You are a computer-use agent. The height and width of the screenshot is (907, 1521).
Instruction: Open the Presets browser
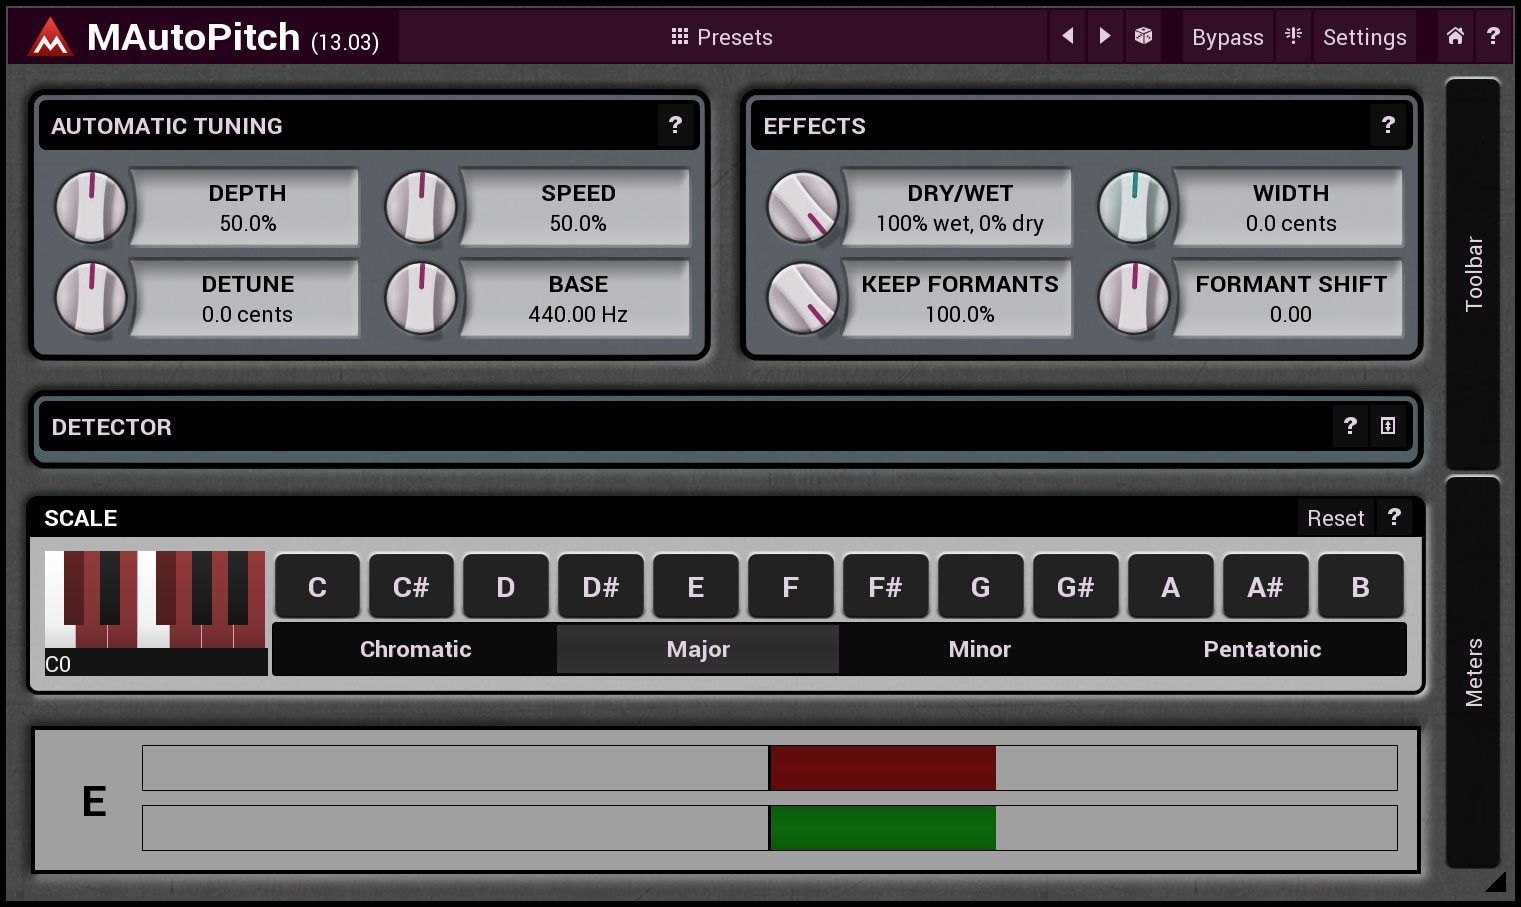tap(721, 37)
